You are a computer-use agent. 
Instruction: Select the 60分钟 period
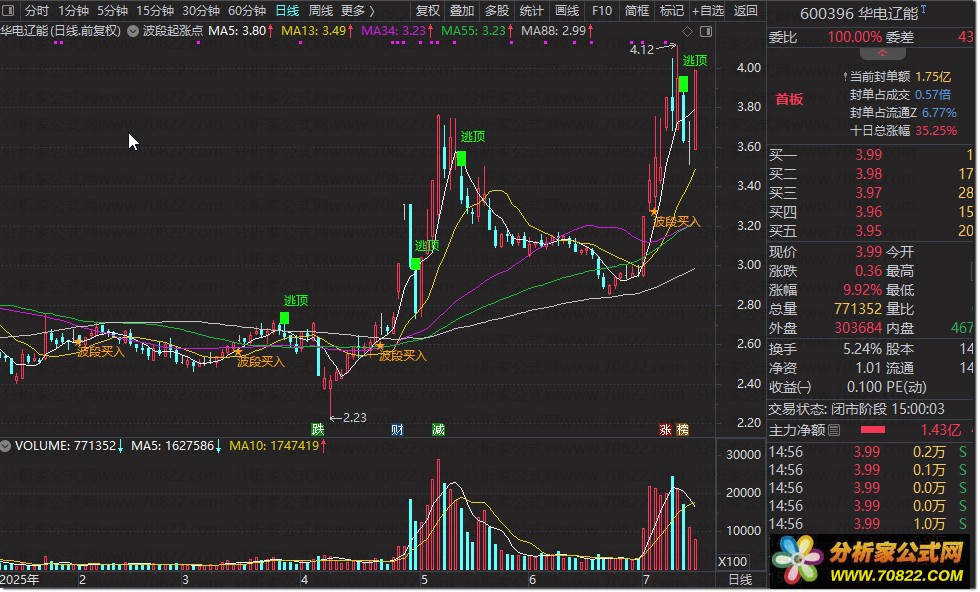[247, 11]
